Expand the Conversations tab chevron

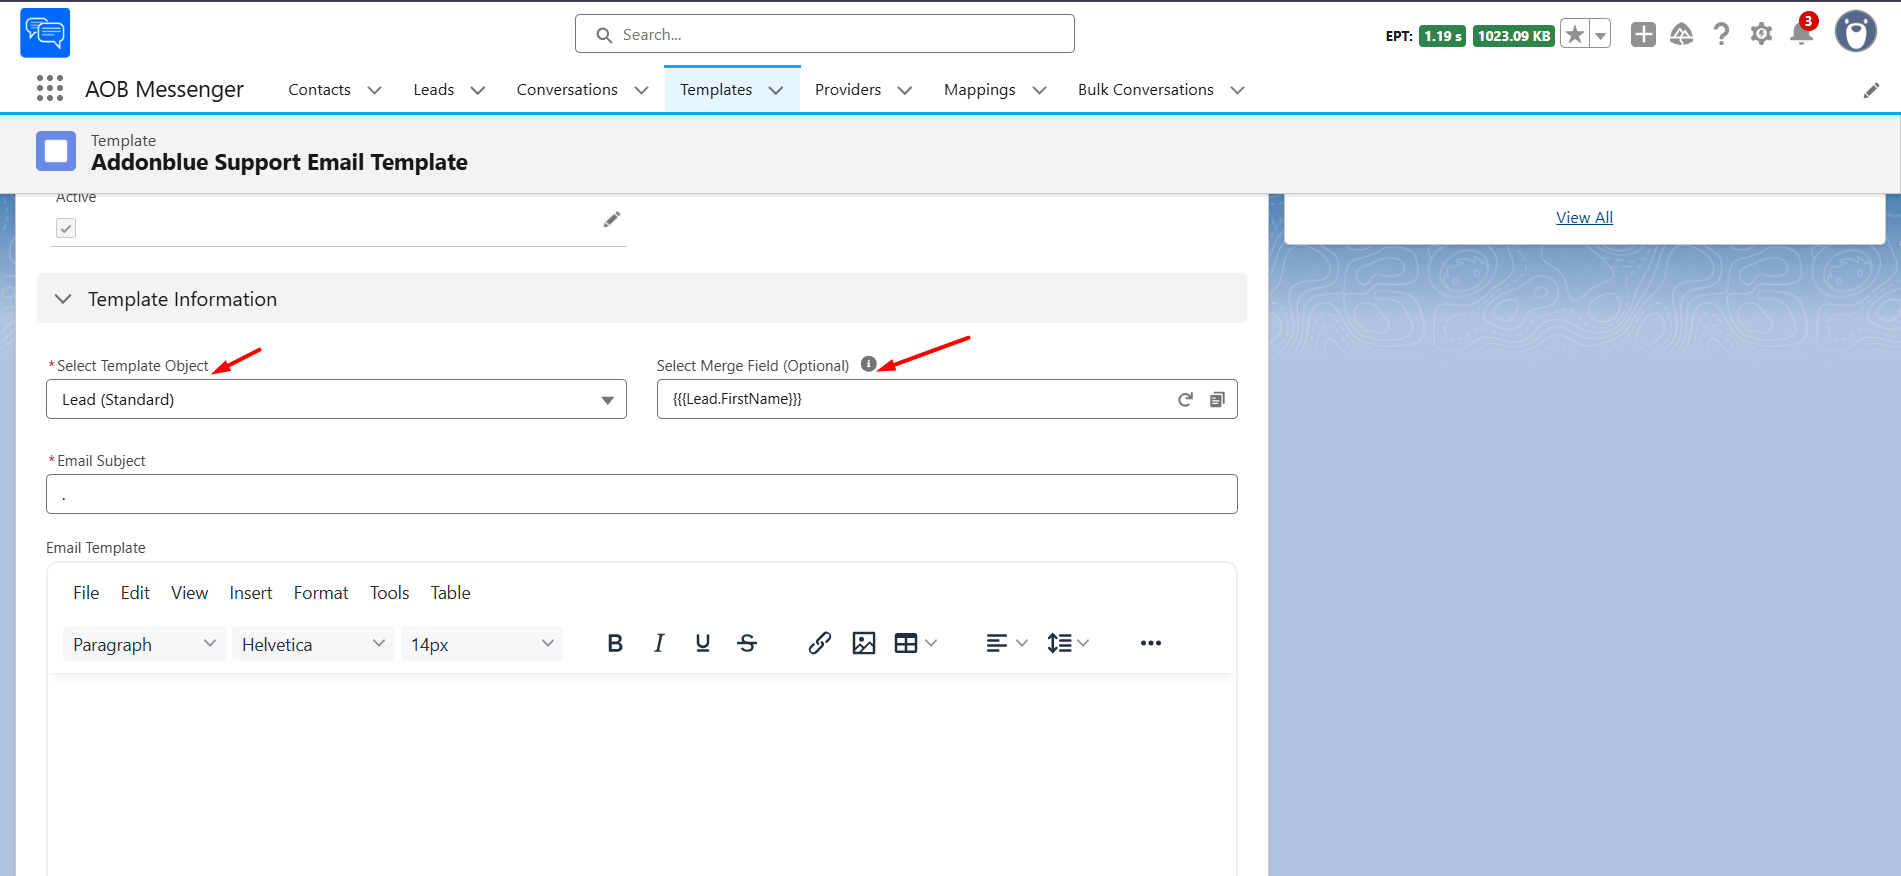(x=642, y=90)
